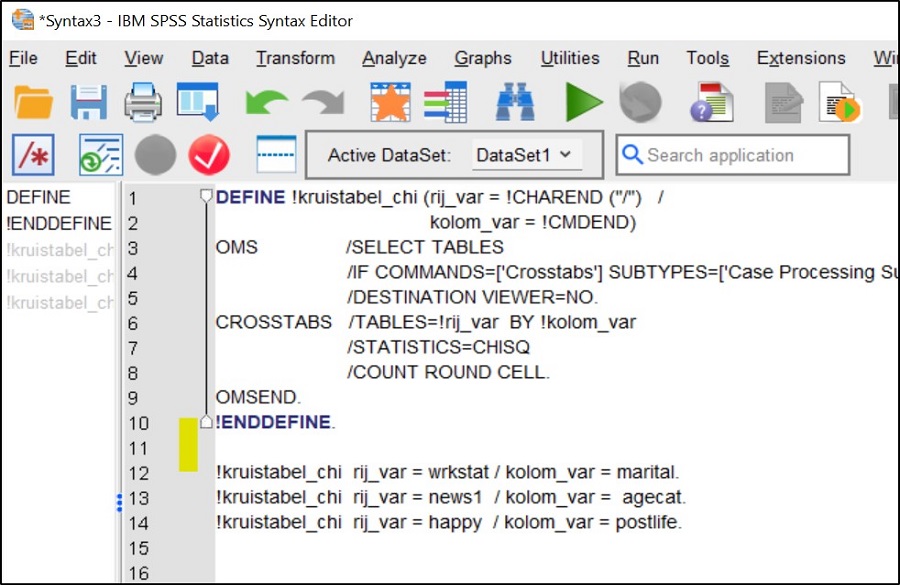Collapse the DEFINE block at line 1
Screen dimensions: 900x585
coord(206,196)
